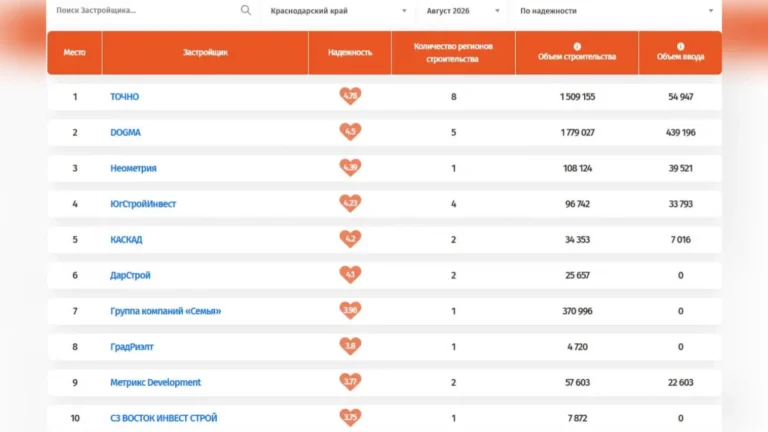Open the ЮгСтройИнвест developer link
Image resolution: width=768 pixels, height=432 pixels.
pyautogui.click(x=143, y=204)
